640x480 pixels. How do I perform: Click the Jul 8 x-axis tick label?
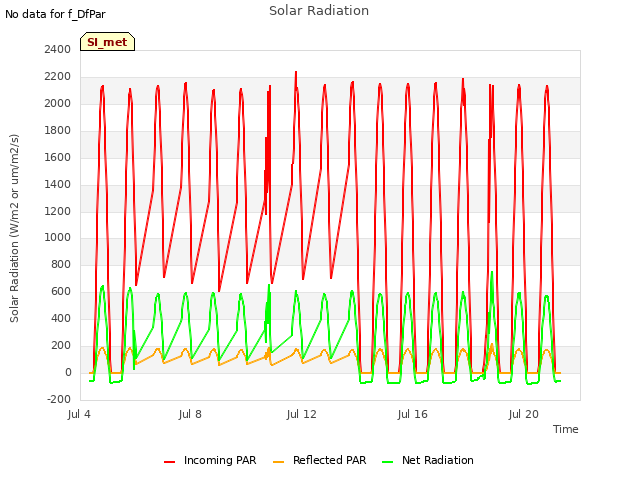(x=190, y=414)
